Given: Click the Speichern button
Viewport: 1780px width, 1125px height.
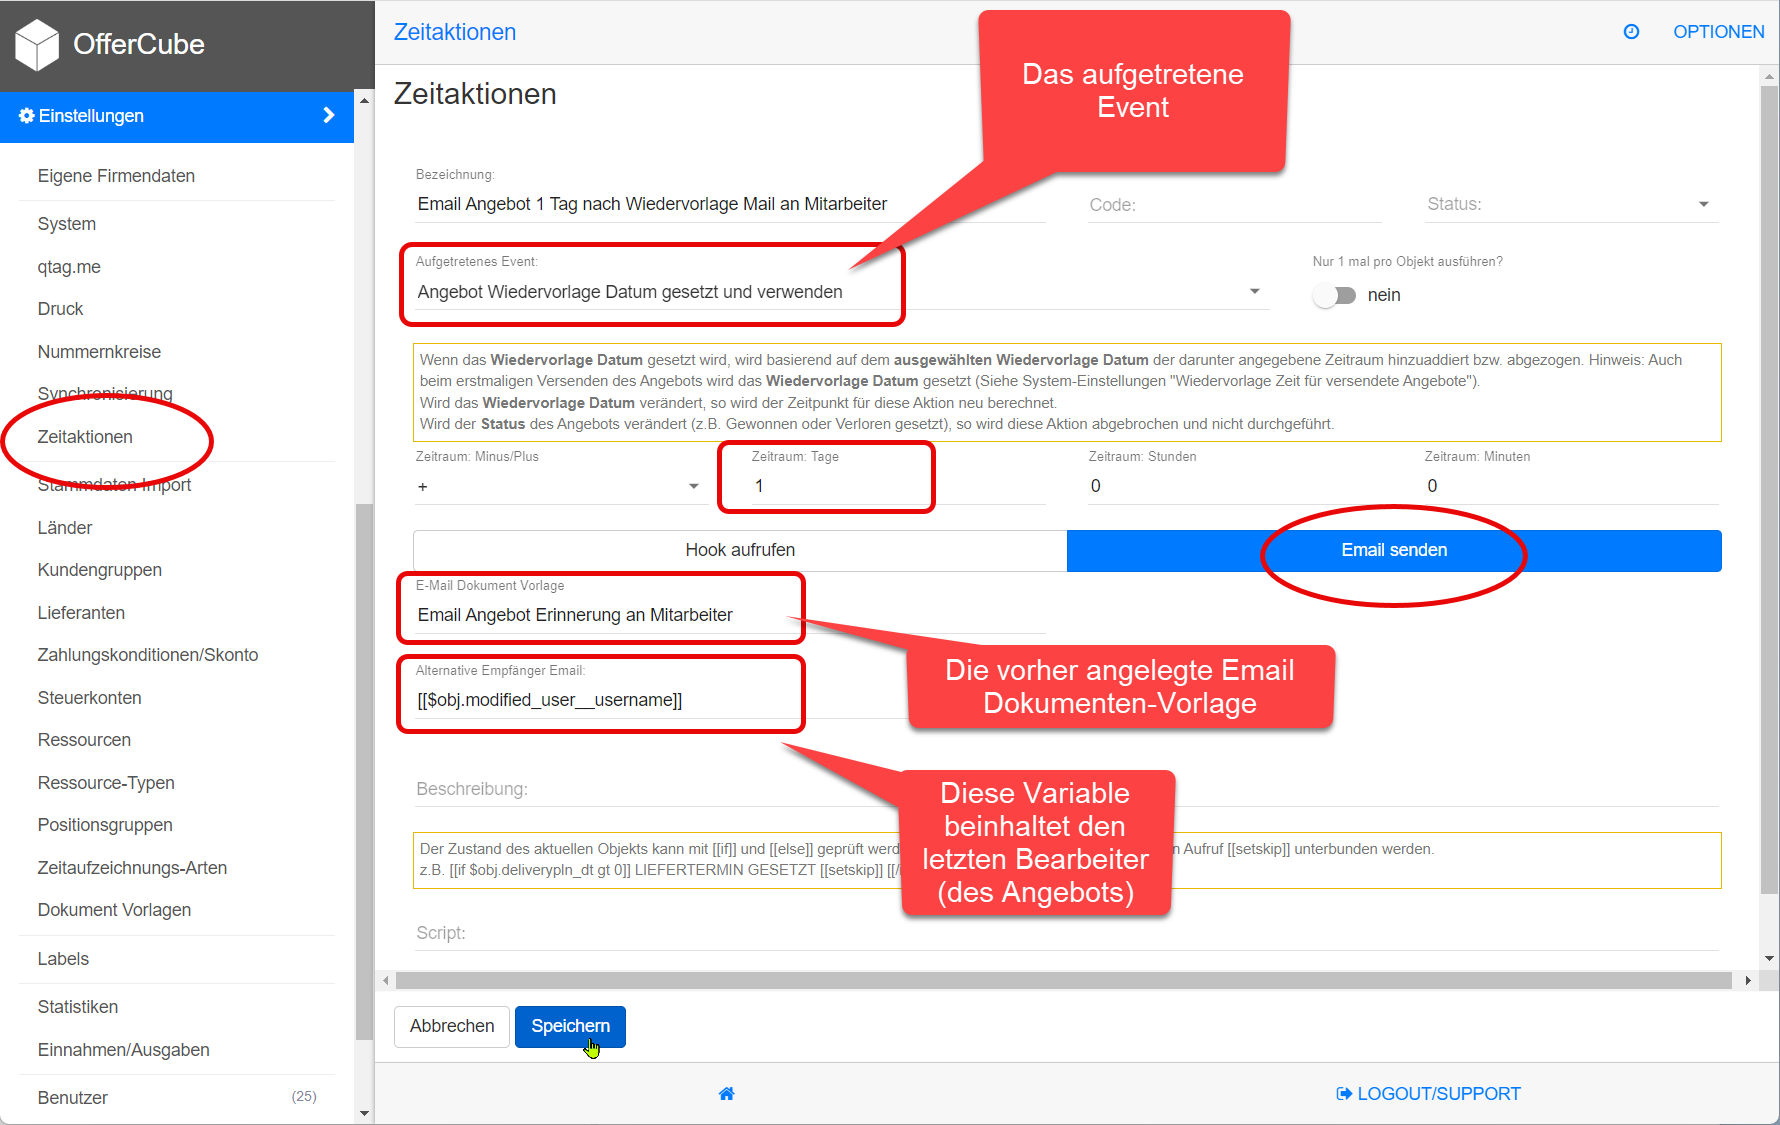Looking at the screenshot, I should (x=570, y=1027).
